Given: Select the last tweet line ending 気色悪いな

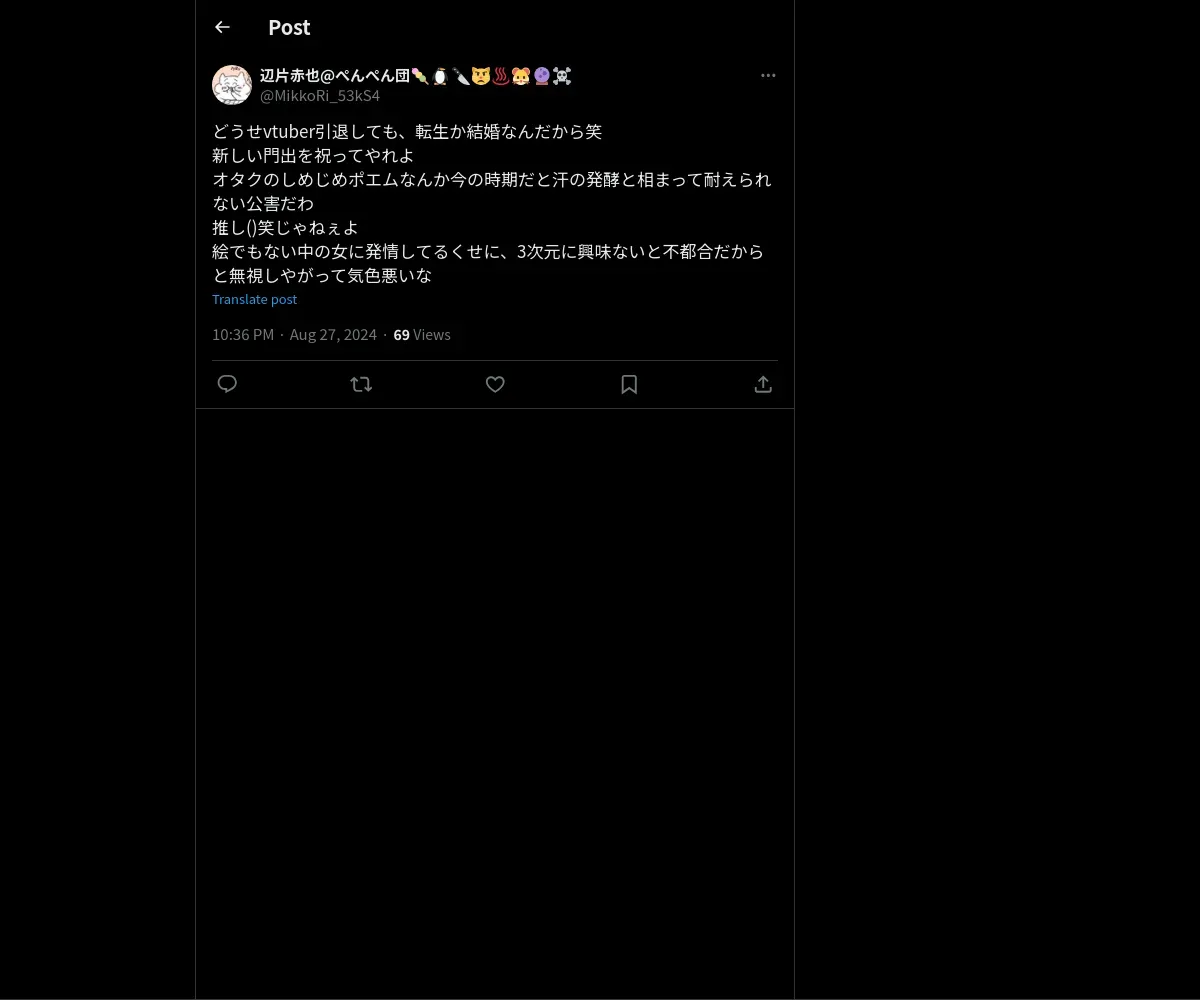Looking at the screenshot, I should [322, 275].
